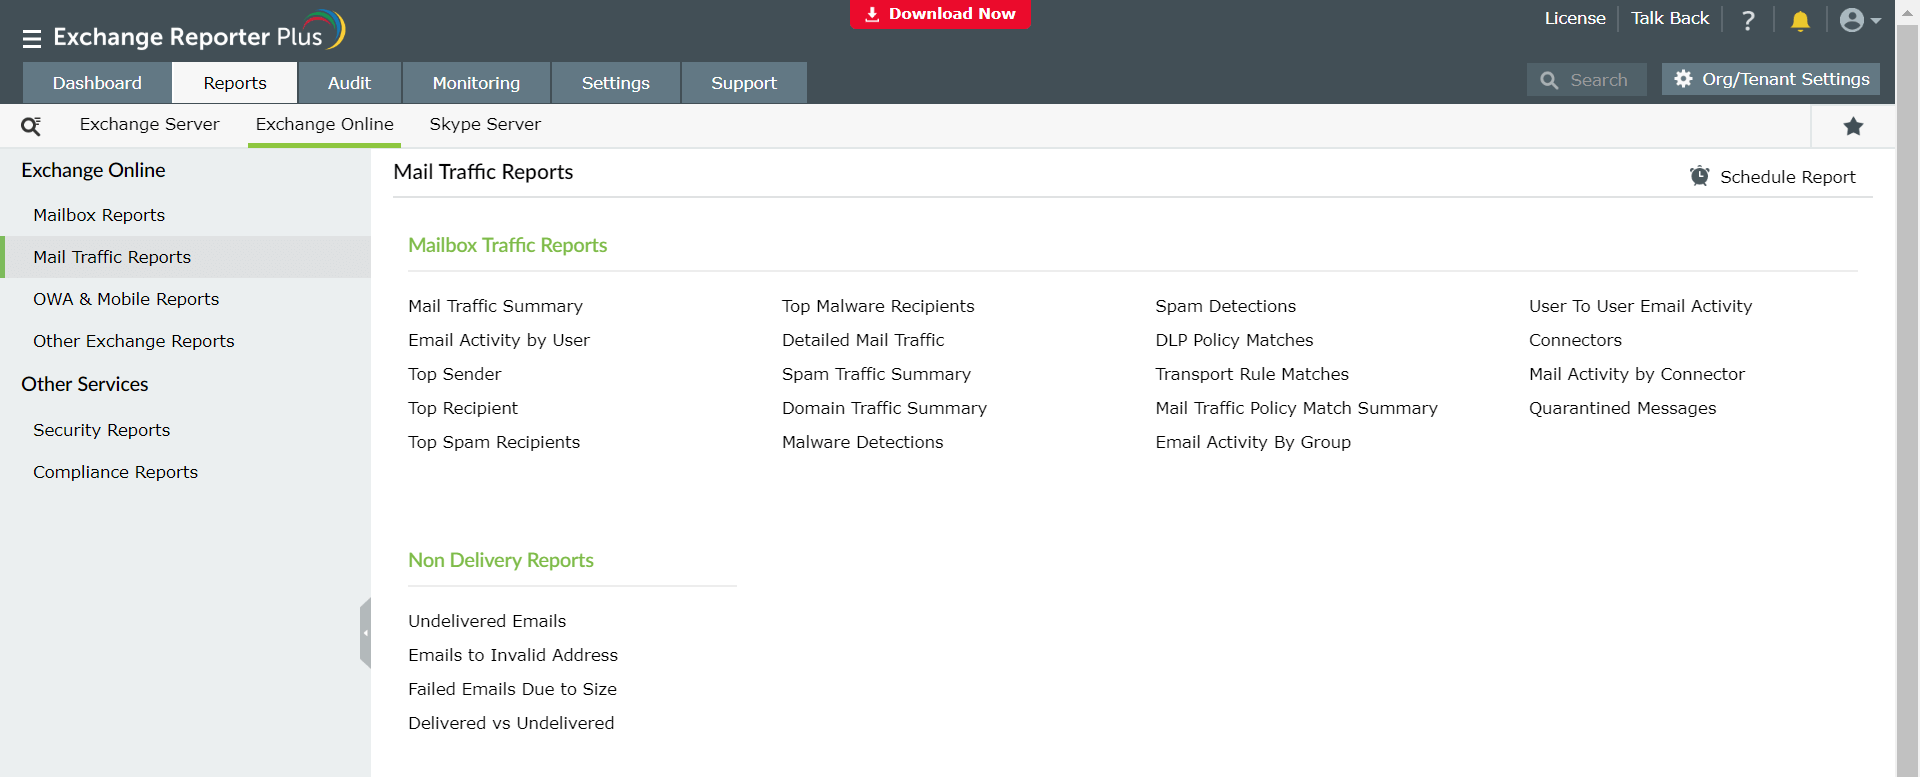The width and height of the screenshot is (1920, 777).
Task: Open the Monitoring tab
Action: click(x=476, y=83)
